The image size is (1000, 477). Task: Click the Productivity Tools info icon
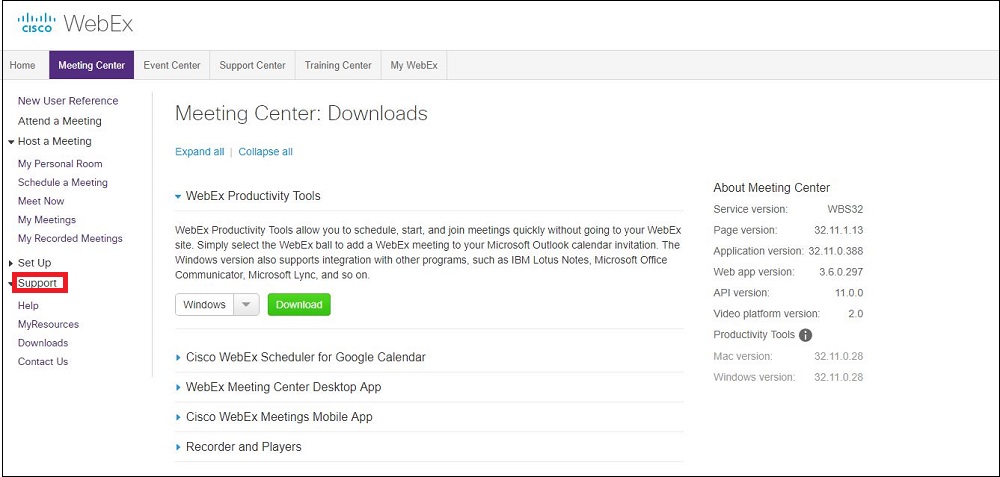click(805, 335)
